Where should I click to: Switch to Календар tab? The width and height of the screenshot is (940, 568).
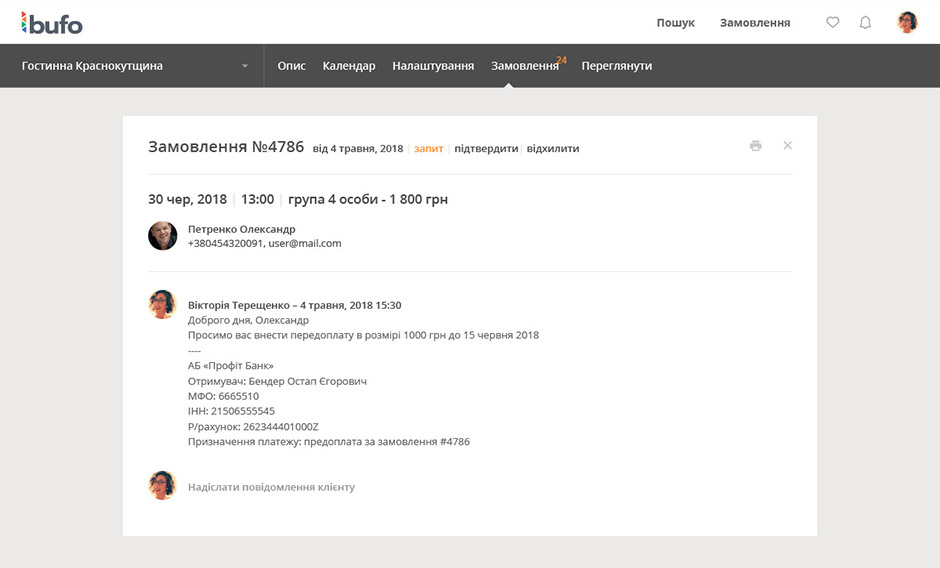(349, 66)
